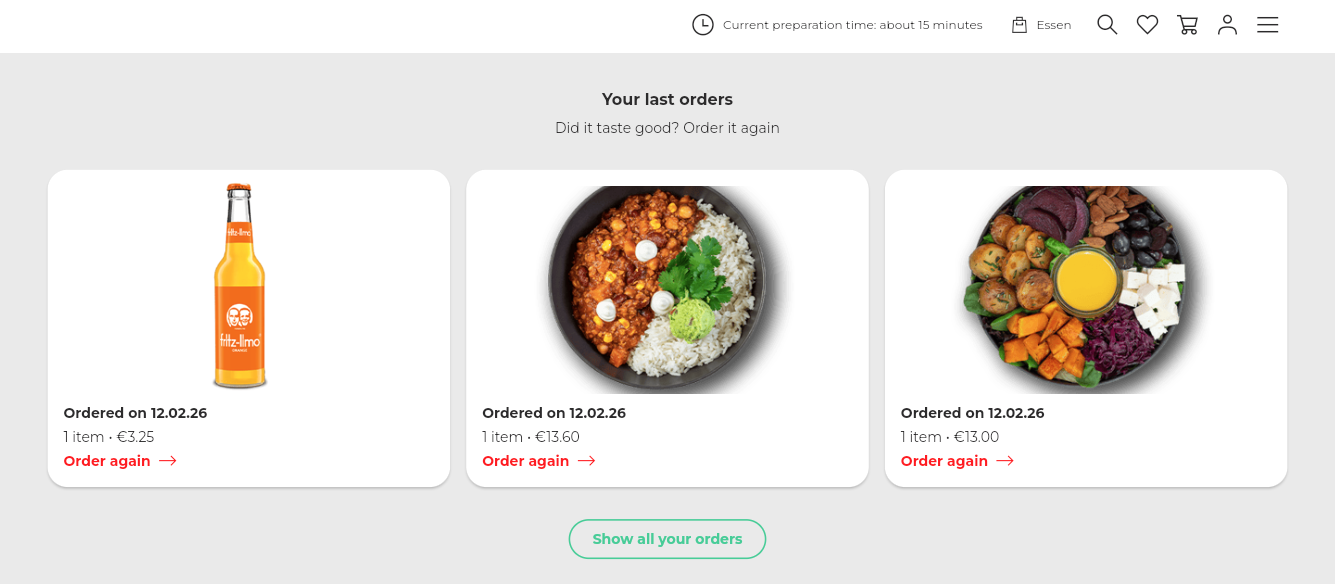Click arrow beside €13.00 order's Order again
Viewport: 1335px width, 584px height.
1005,461
